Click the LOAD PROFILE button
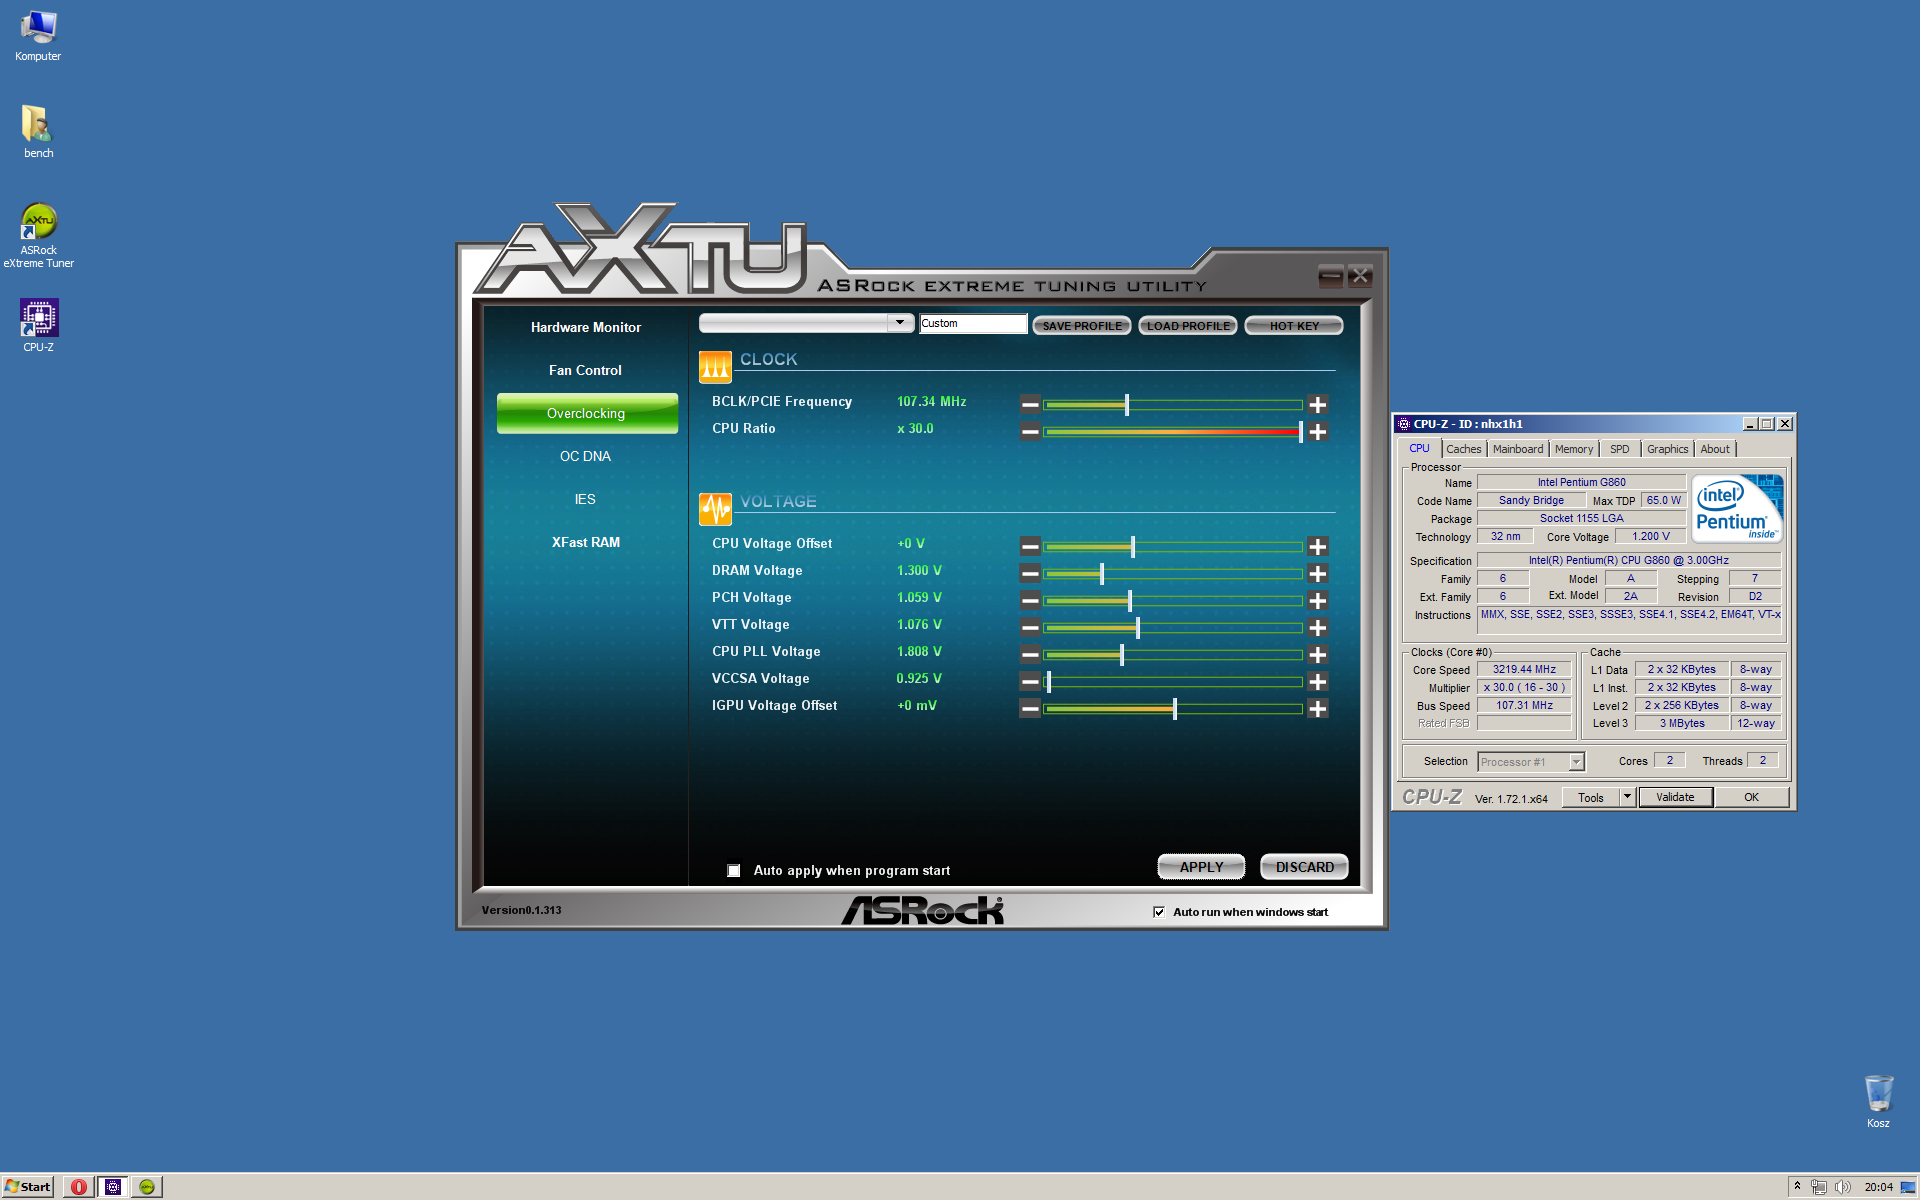The height and width of the screenshot is (1200, 1920). (x=1188, y=326)
